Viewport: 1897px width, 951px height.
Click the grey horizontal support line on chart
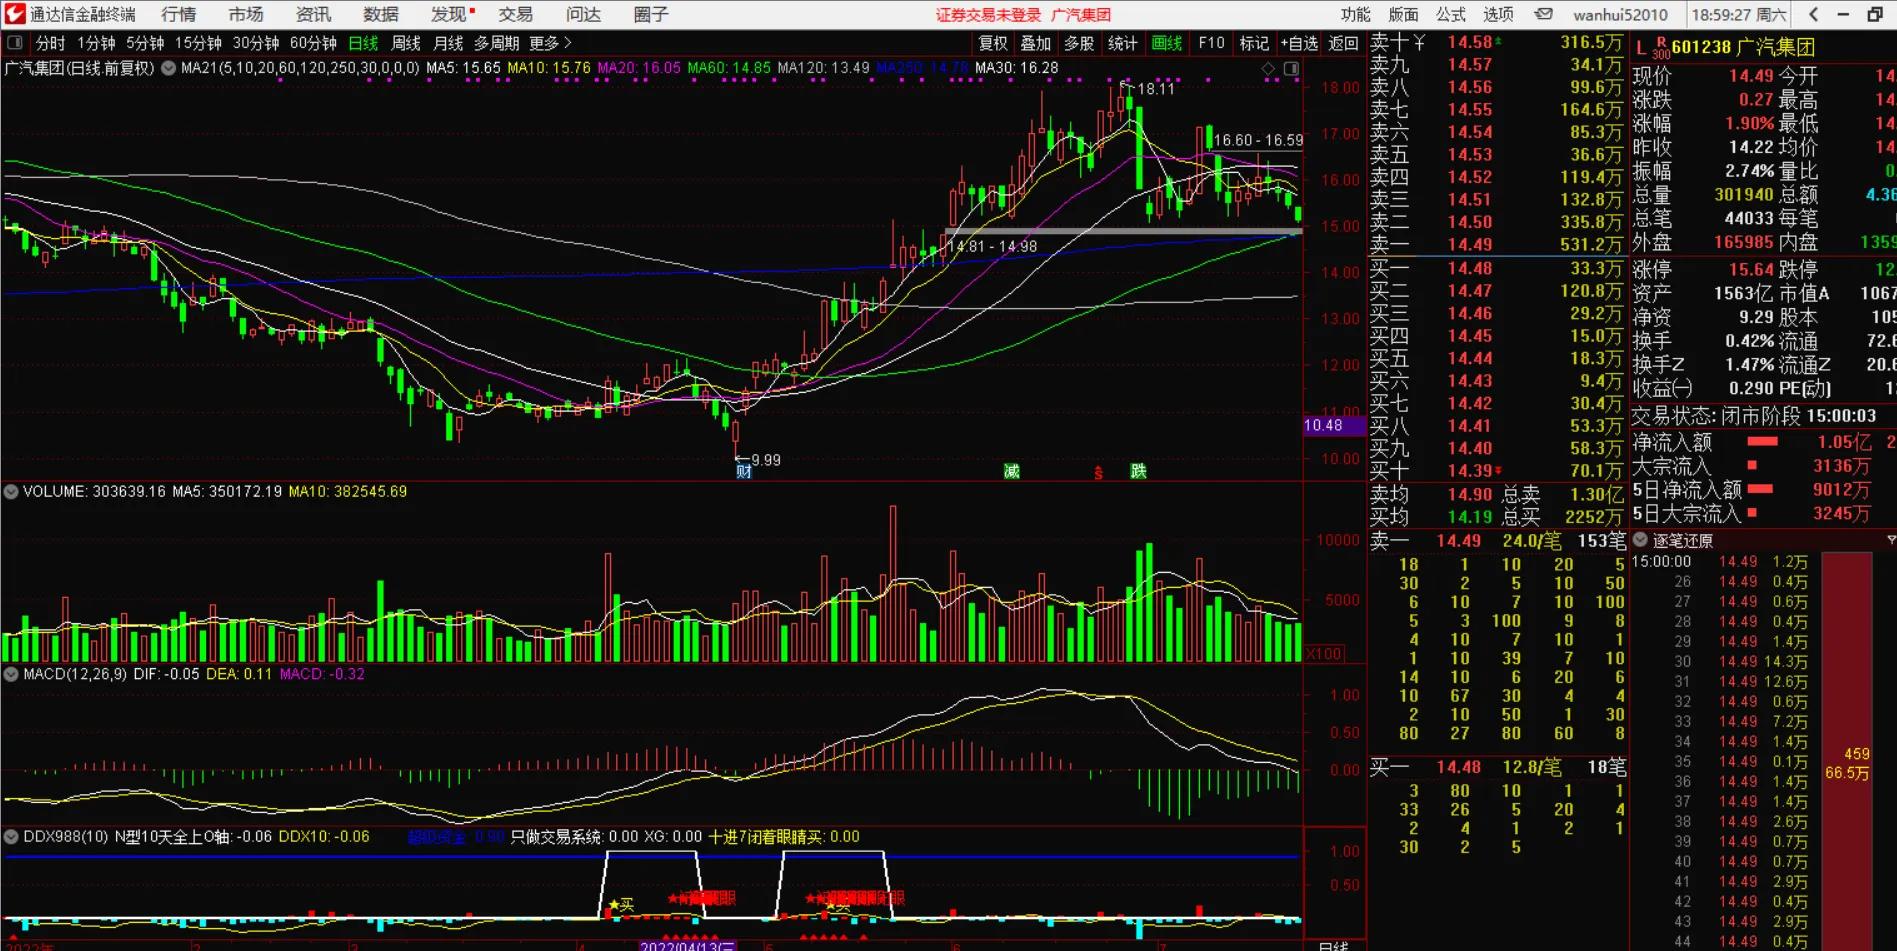[1123, 232]
